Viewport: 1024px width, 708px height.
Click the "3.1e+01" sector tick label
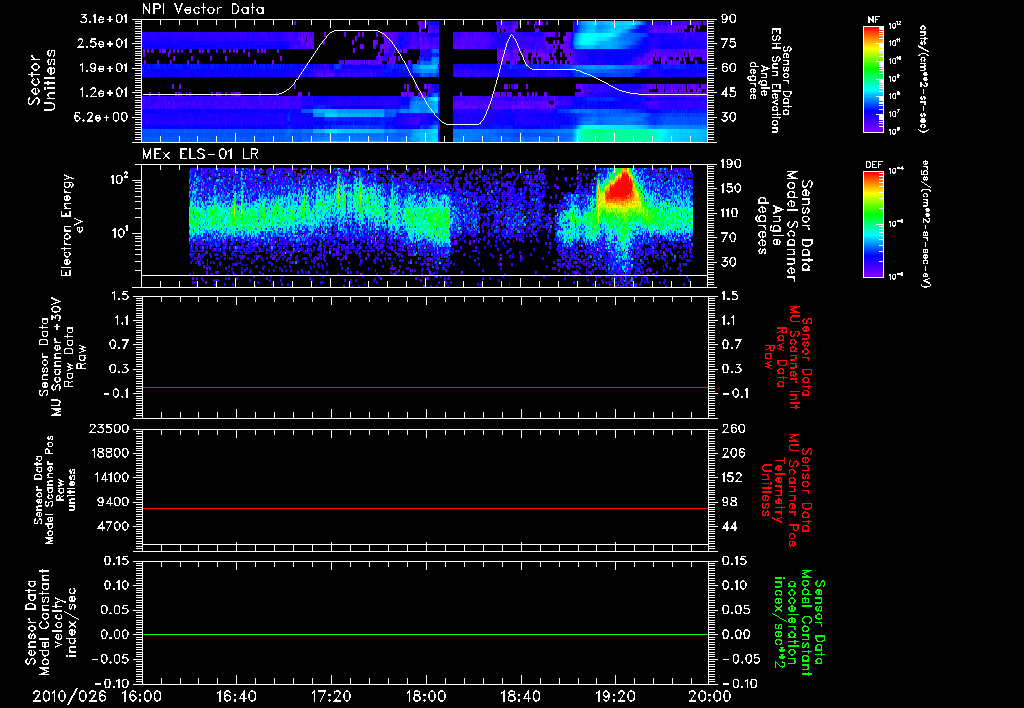click(105, 19)
